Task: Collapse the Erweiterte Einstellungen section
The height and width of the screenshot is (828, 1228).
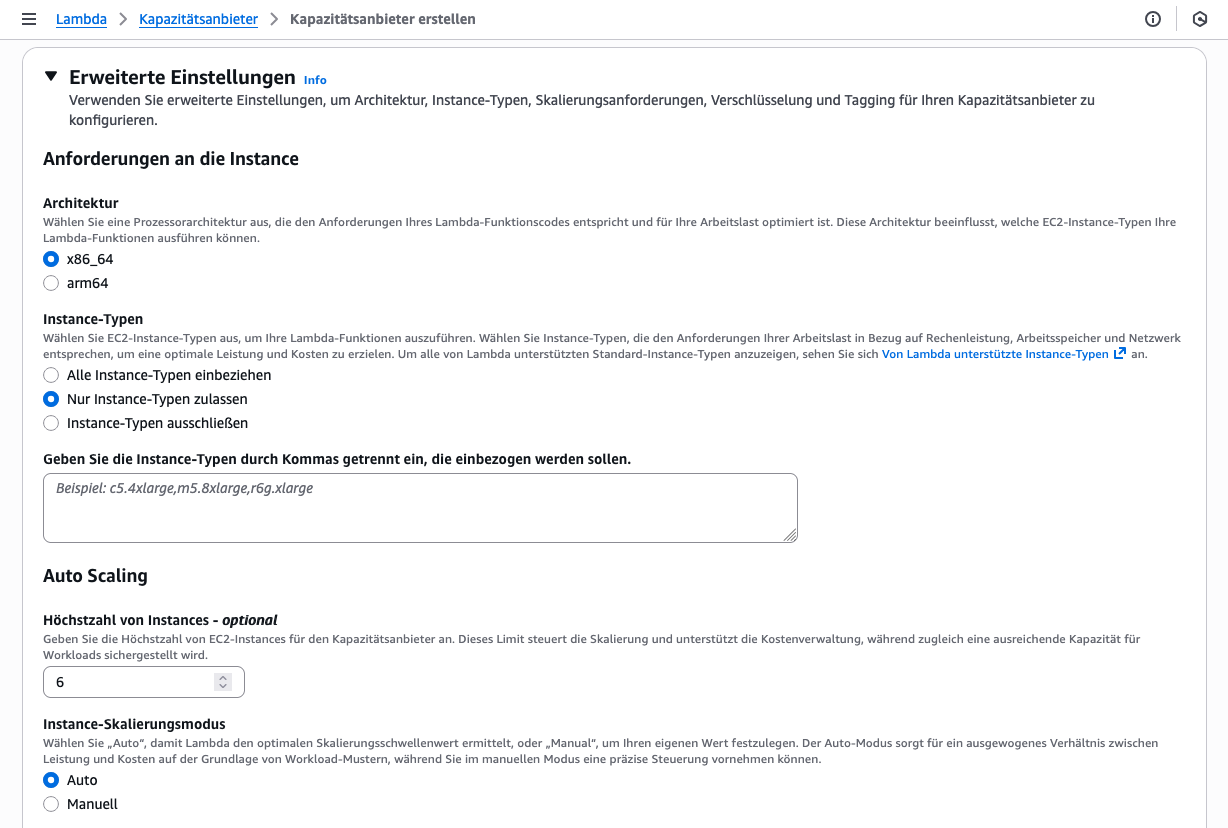Action: (x=51, y=77)
